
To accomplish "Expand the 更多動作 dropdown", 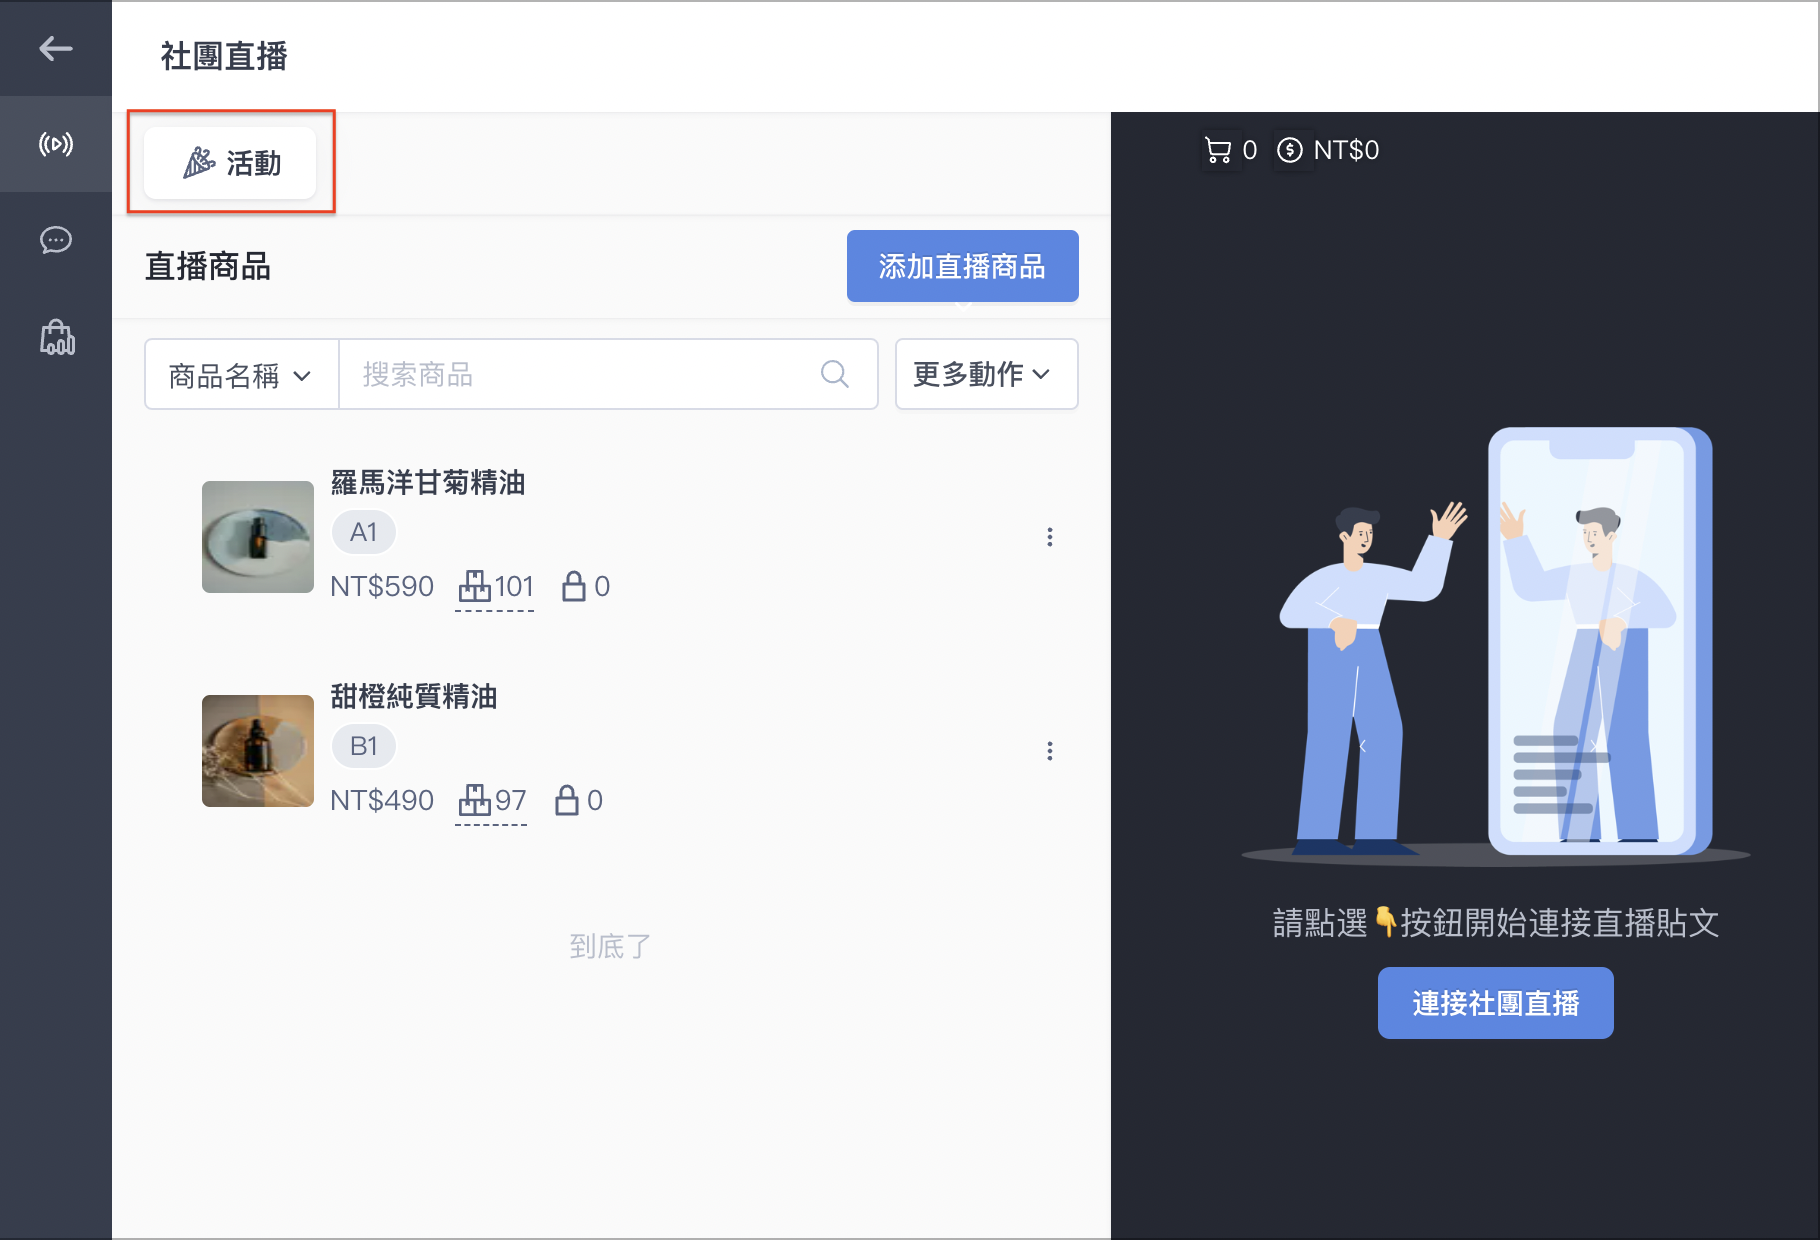I will 986,374.
